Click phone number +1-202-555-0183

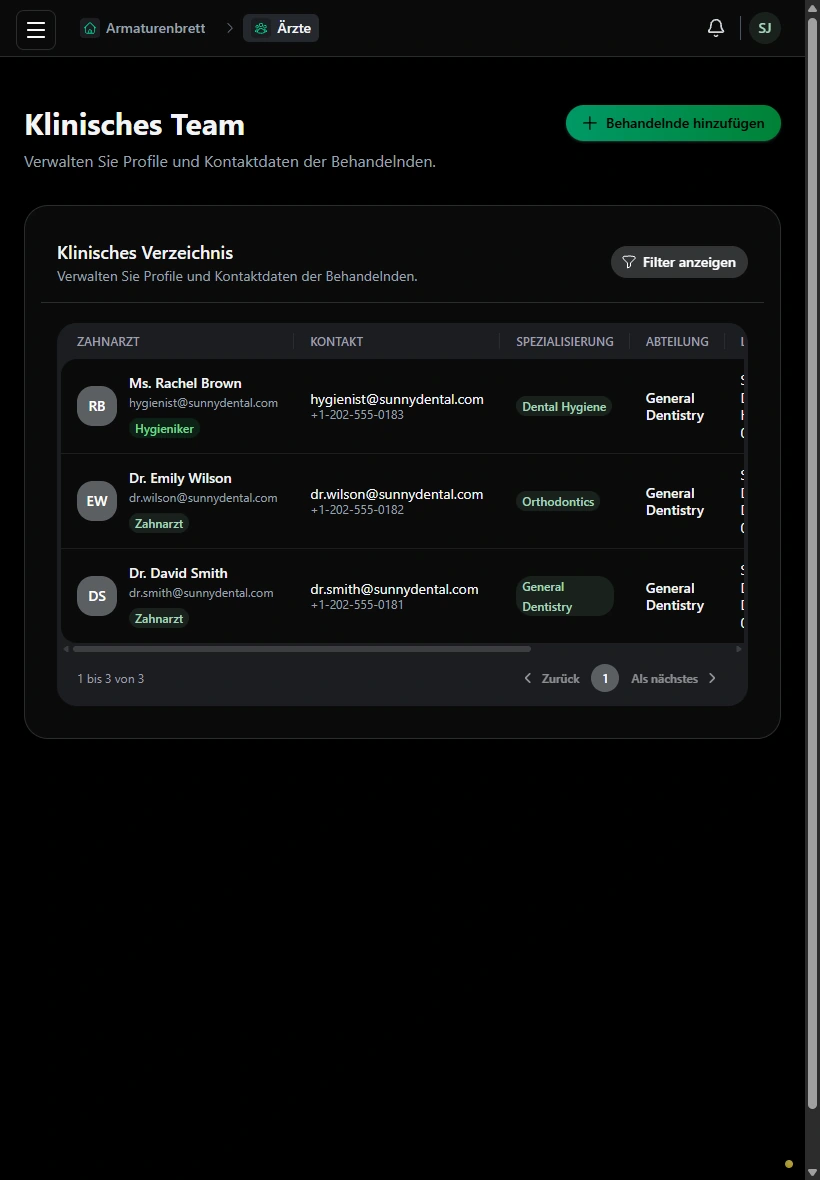[357, 415]
